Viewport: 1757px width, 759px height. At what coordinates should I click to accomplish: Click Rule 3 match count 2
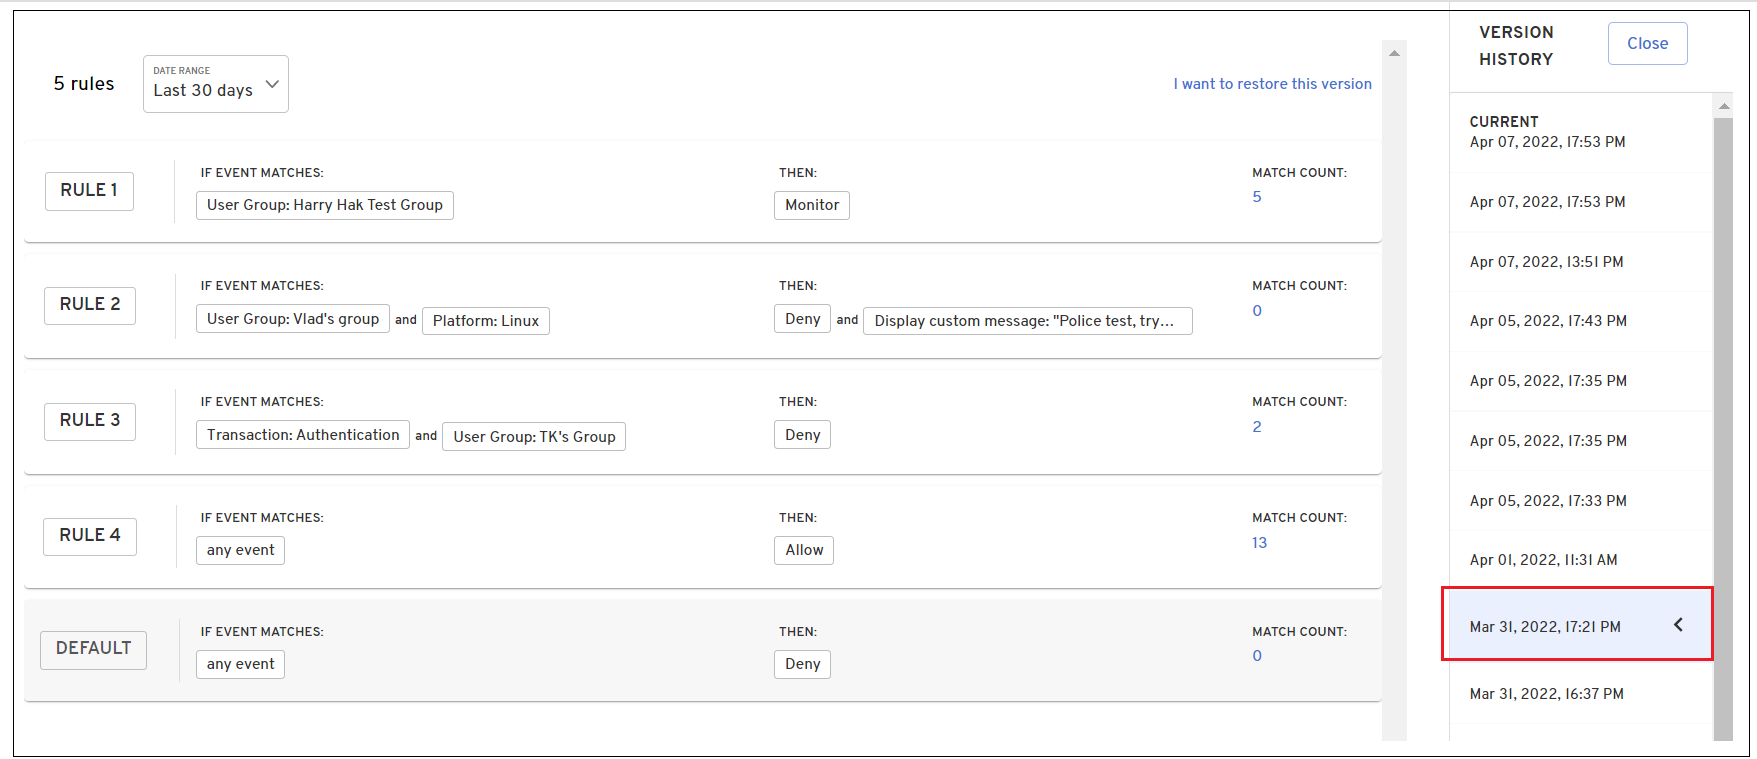1256,427
